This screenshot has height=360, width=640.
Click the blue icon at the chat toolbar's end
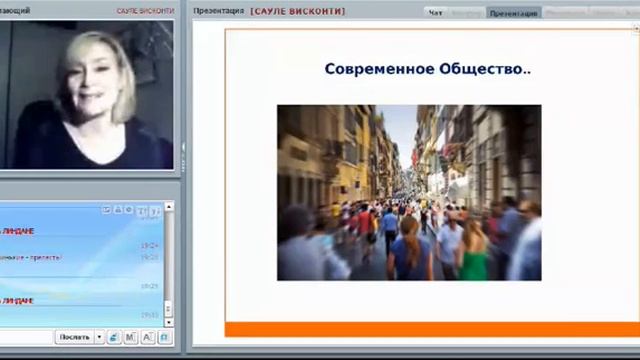point(165,337)
